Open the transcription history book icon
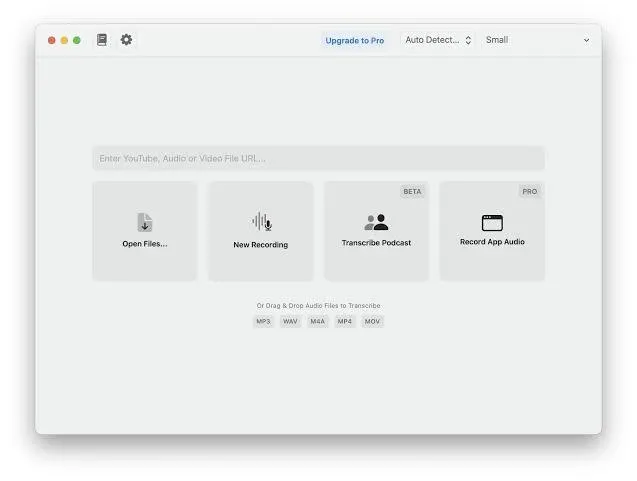This screenshot has height=481, width=637. 102,40
